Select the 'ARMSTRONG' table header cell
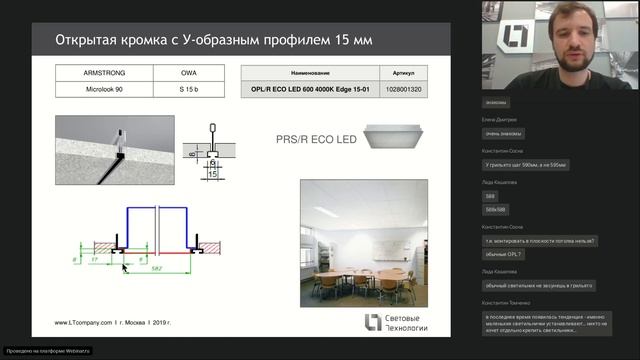This screenshot has width=640, height=360. (104, 73)
